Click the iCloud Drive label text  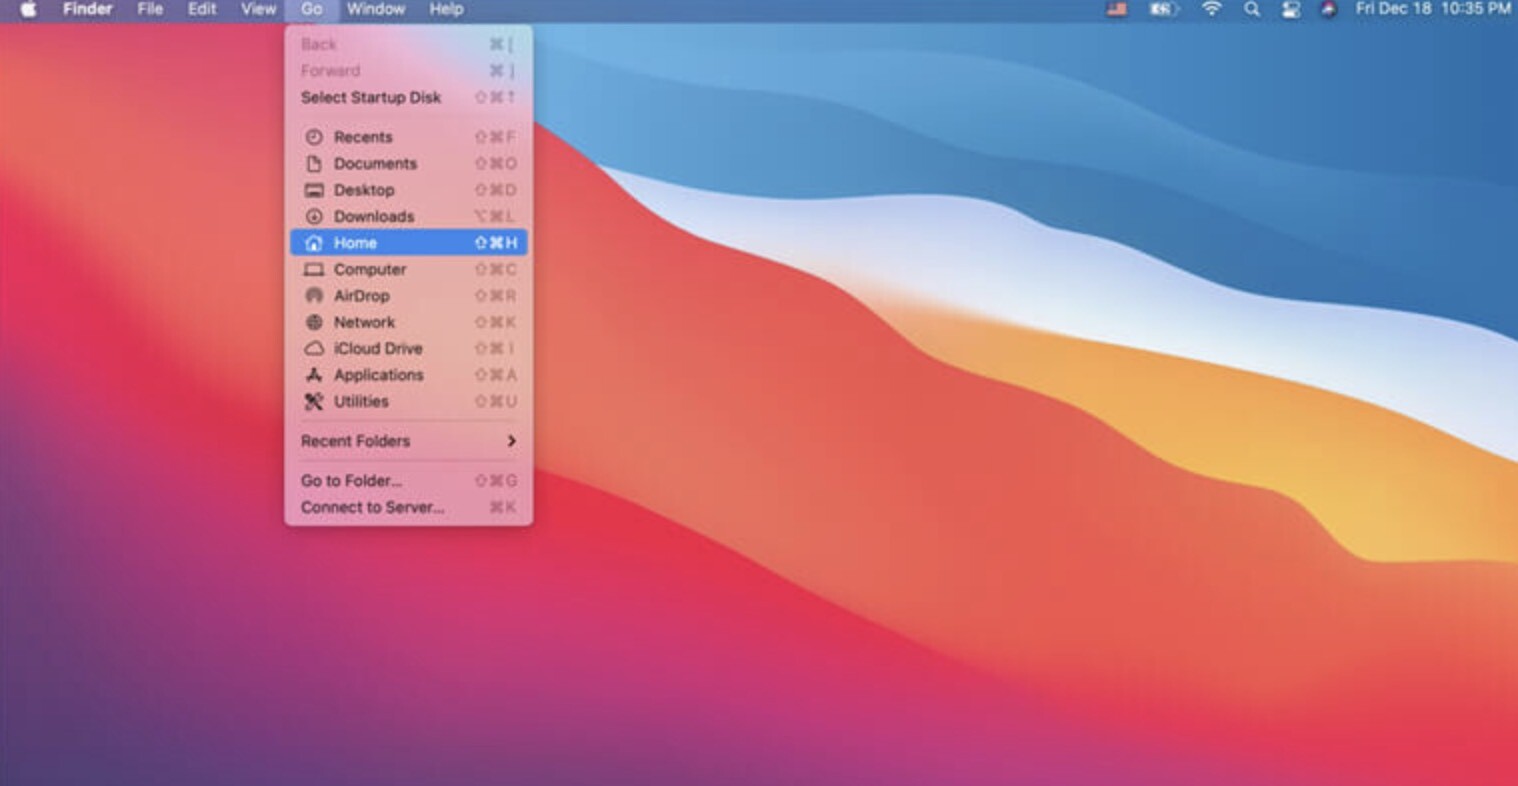pyautogui.click(x=378, y=348)
